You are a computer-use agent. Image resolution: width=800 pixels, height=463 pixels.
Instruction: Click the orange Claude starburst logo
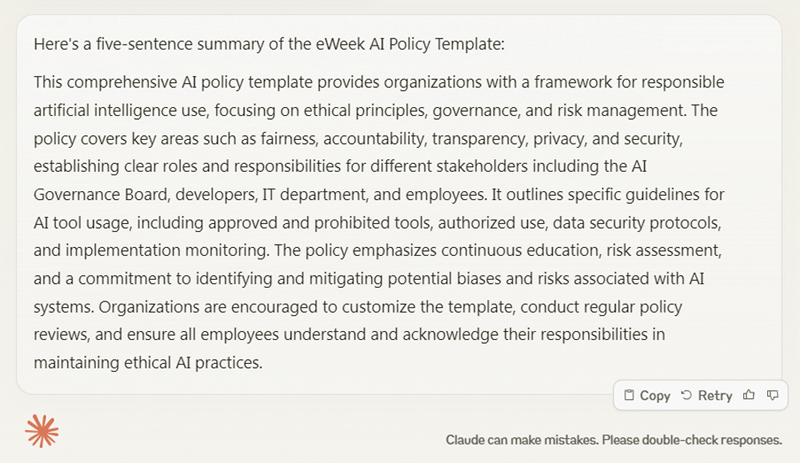click(x=42, y=431)
